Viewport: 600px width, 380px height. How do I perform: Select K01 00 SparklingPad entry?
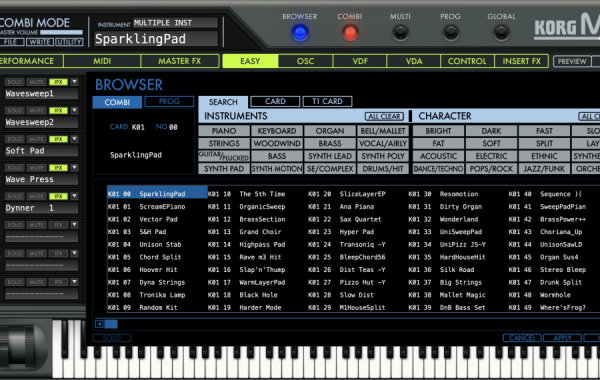157,194
